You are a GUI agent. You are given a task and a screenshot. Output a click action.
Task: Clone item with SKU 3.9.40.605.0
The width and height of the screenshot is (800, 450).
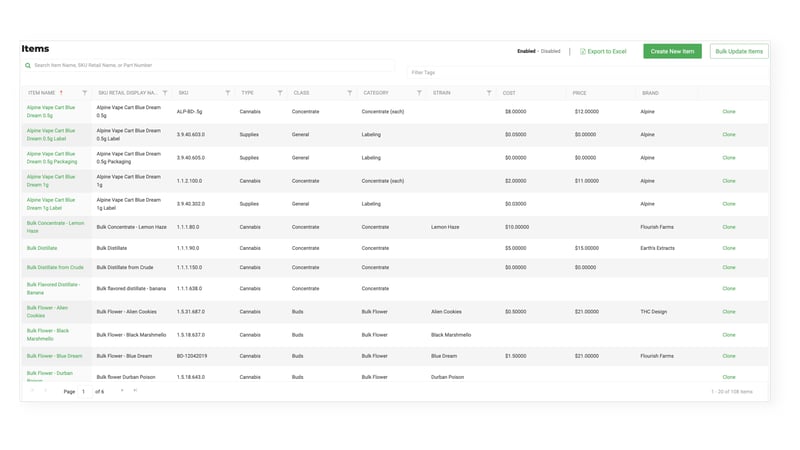pyautogui.click(x=729, y=158)
